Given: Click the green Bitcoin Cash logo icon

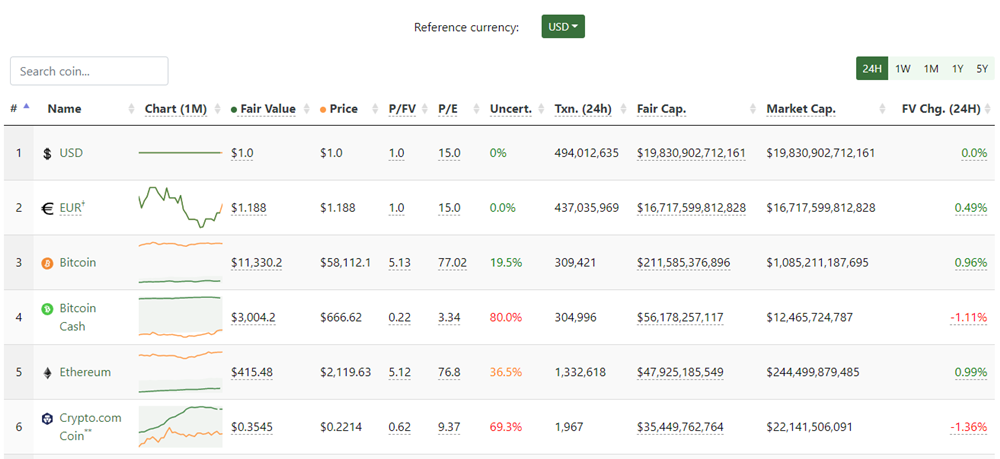Looking at the screenshot, I should click(x=47, y=309).
